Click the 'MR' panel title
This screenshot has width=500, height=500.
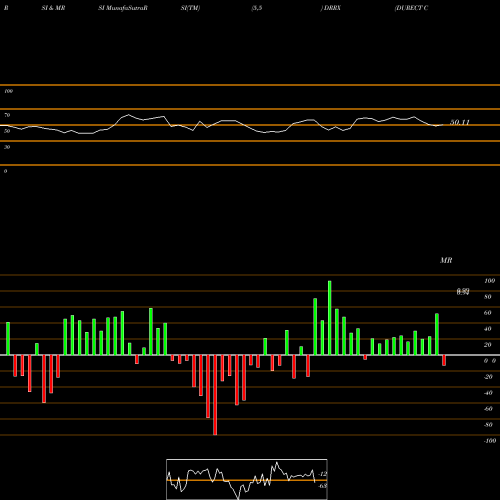point(446,260)
